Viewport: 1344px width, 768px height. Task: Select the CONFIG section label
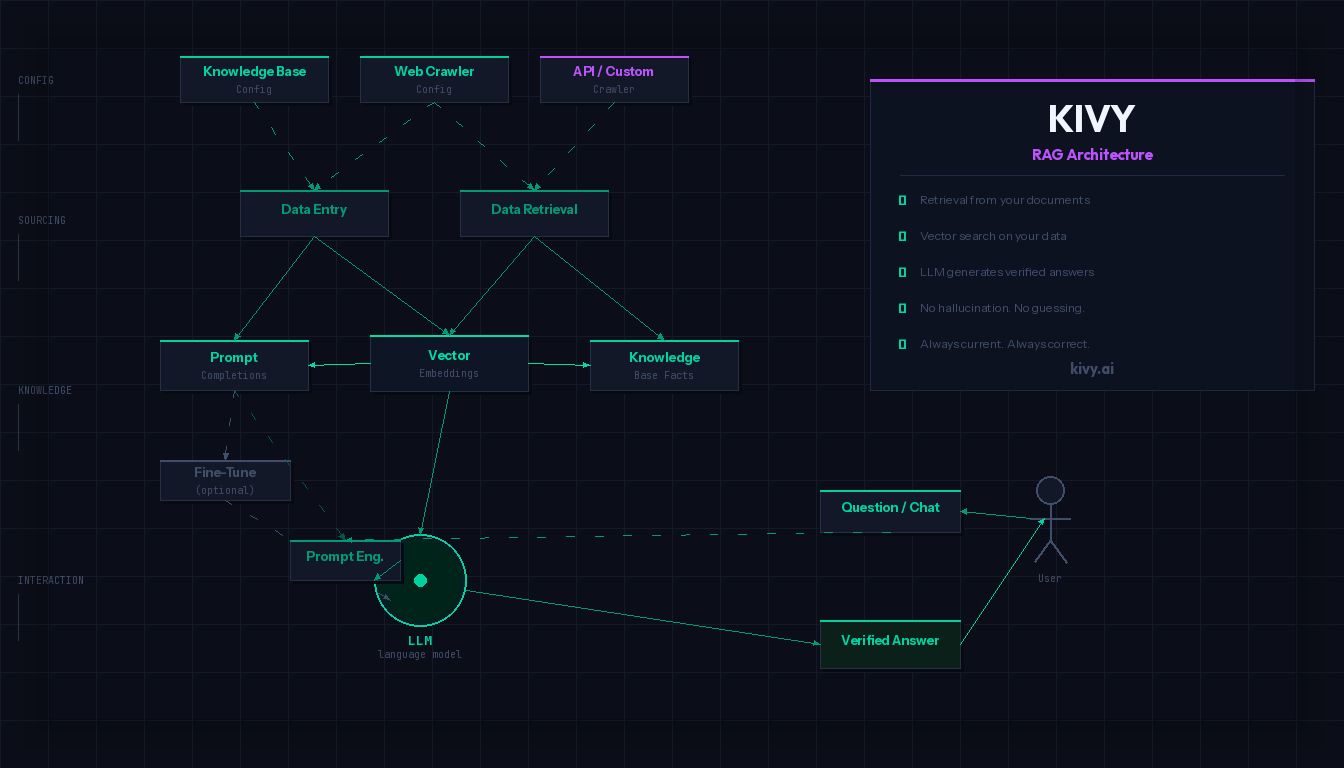point(35,80)
